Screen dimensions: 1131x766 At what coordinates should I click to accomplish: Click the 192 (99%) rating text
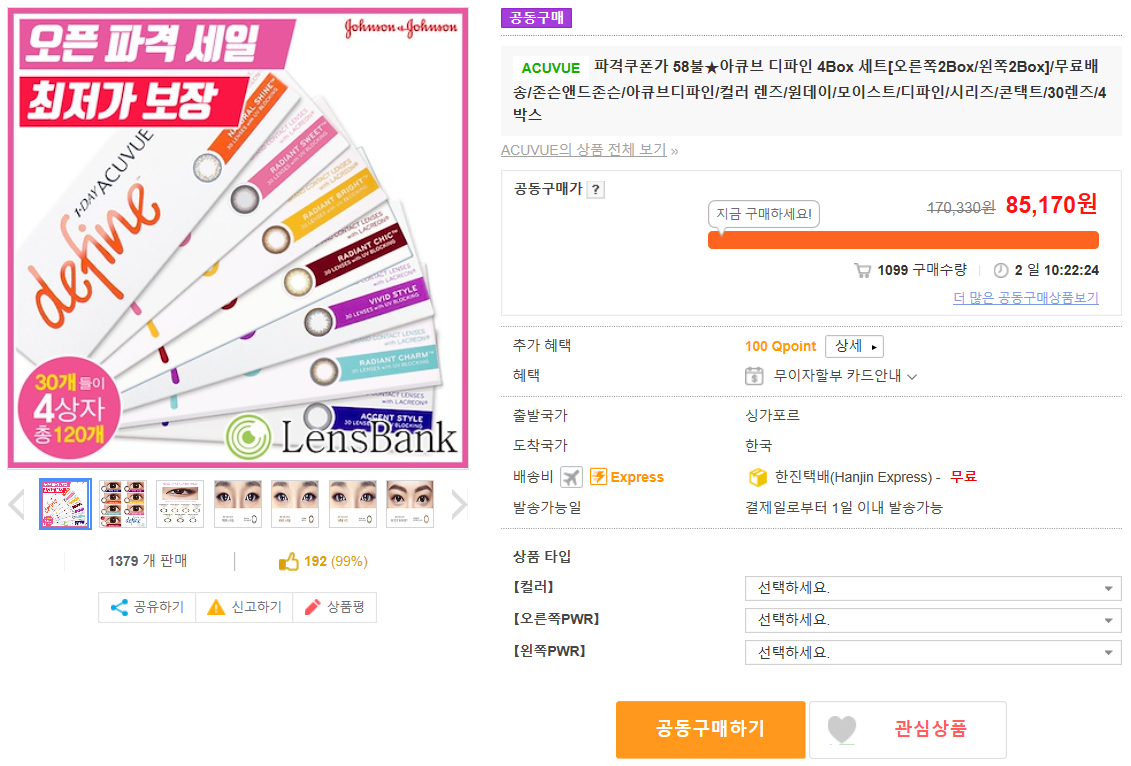335,561
